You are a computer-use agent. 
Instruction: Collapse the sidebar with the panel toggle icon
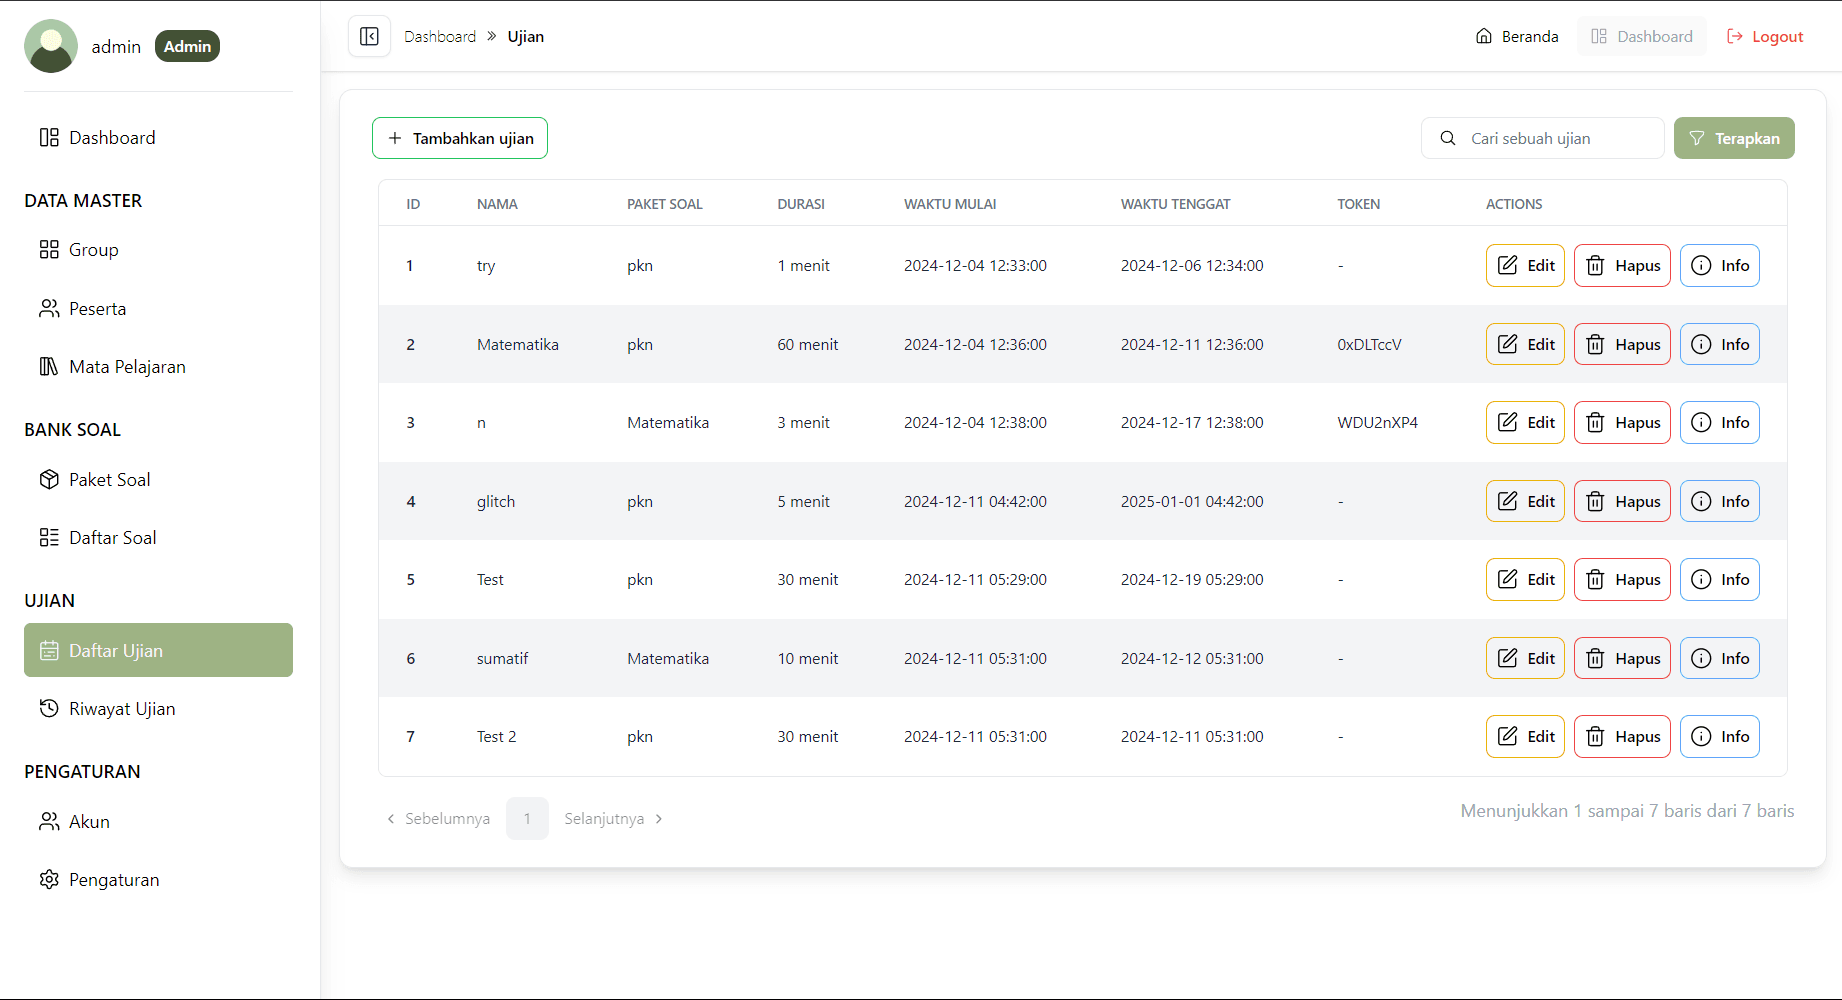[369, 37]
